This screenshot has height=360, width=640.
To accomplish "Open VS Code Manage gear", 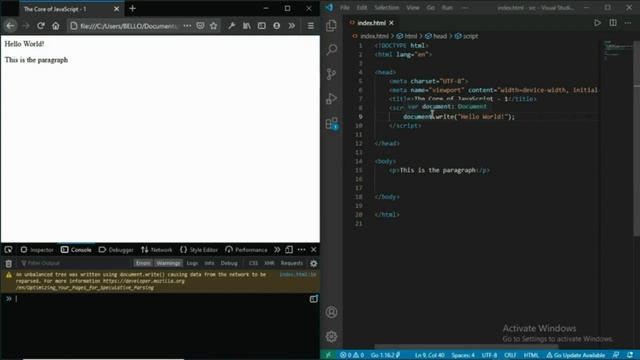I will coord(331,336).
